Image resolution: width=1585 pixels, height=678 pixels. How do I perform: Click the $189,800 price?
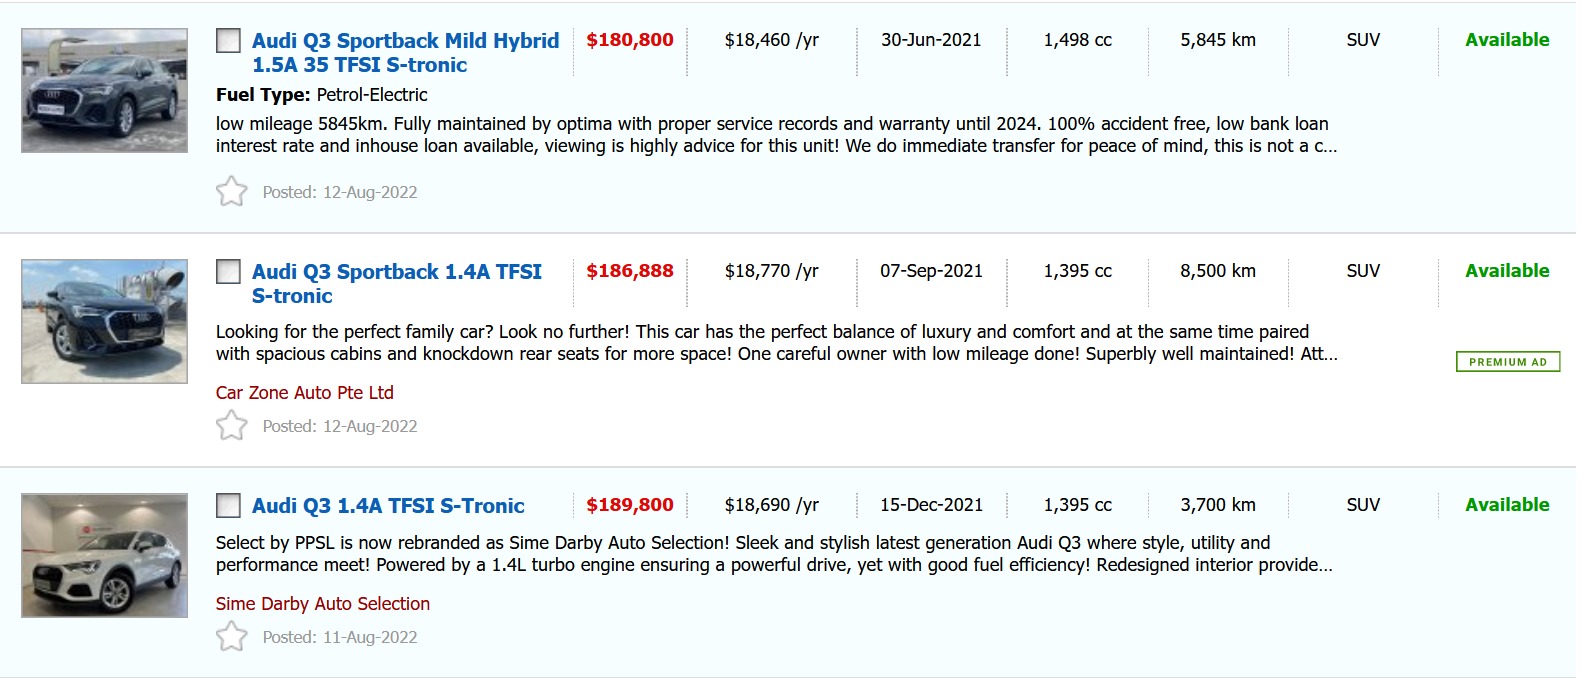pos(629,505)
